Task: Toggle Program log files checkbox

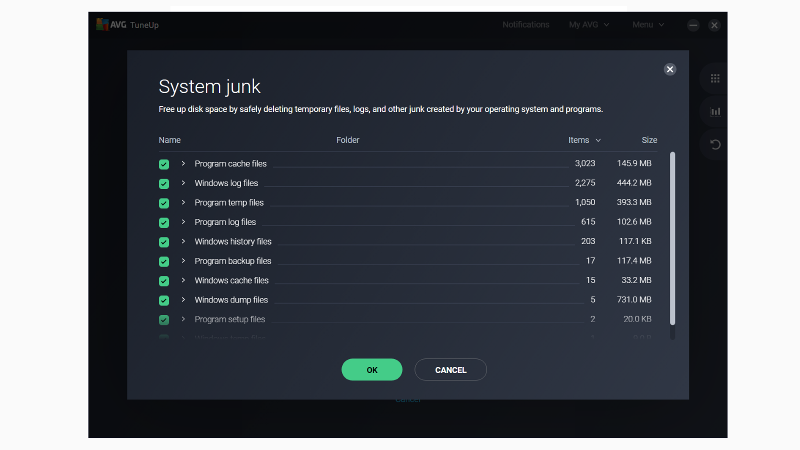Action: [x=164, y=222]
